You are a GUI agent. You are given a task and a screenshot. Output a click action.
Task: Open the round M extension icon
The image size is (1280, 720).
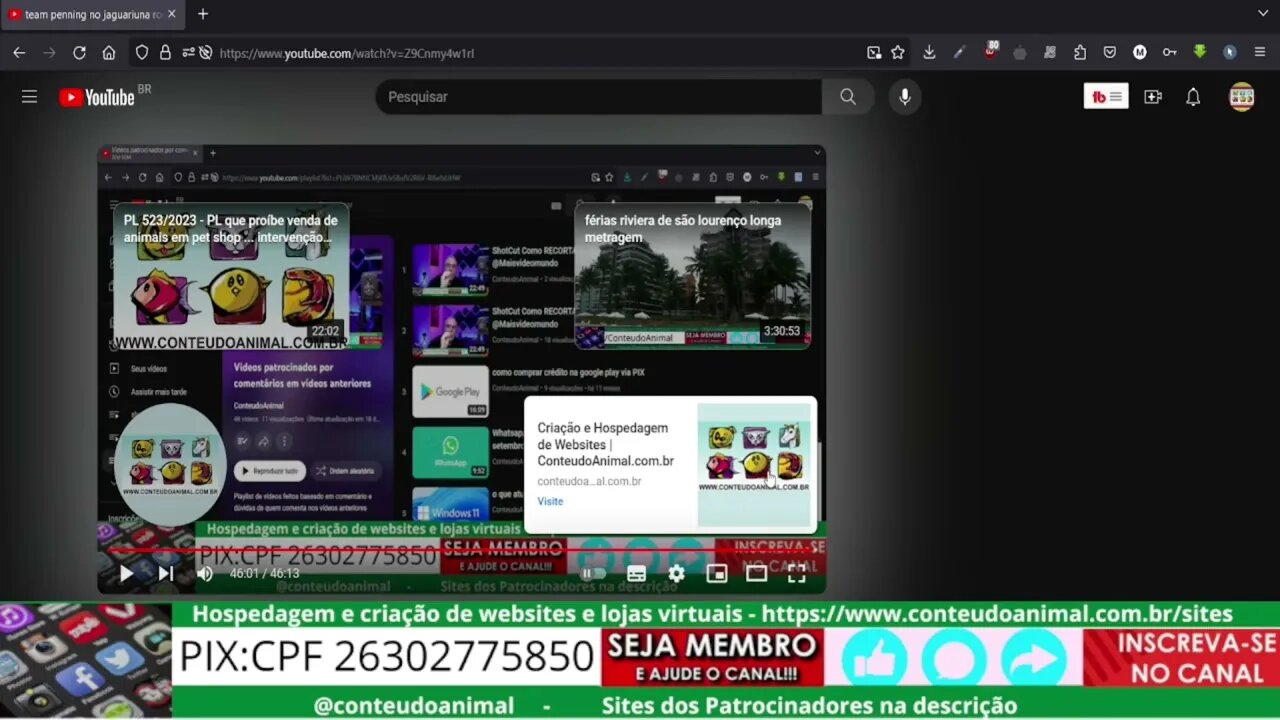(1140, 53)
